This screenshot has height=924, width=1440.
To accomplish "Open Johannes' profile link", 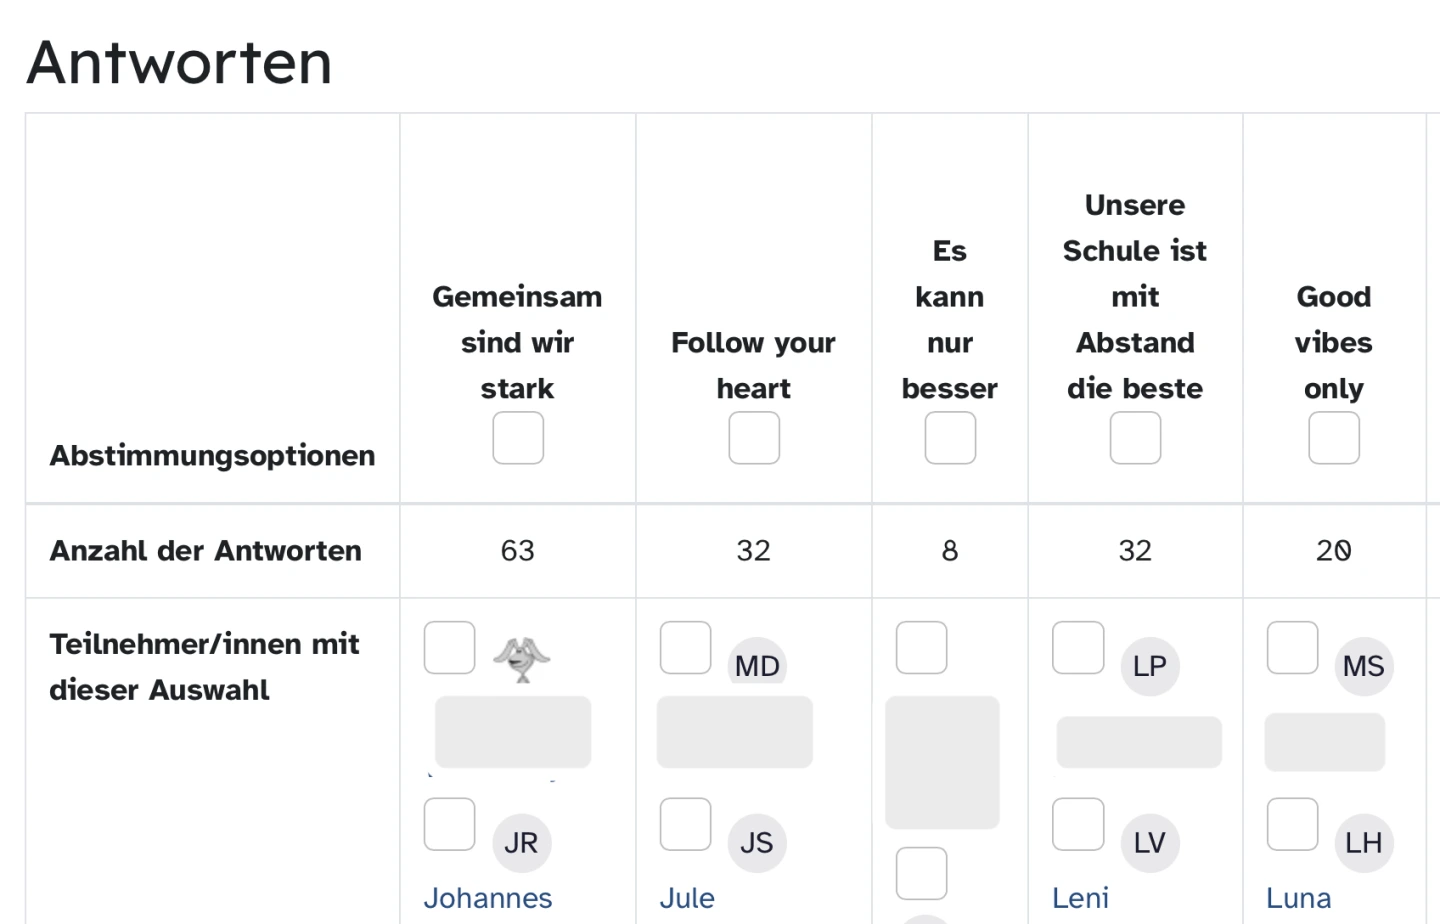I will pyautogui.click(x=488, y=898).
